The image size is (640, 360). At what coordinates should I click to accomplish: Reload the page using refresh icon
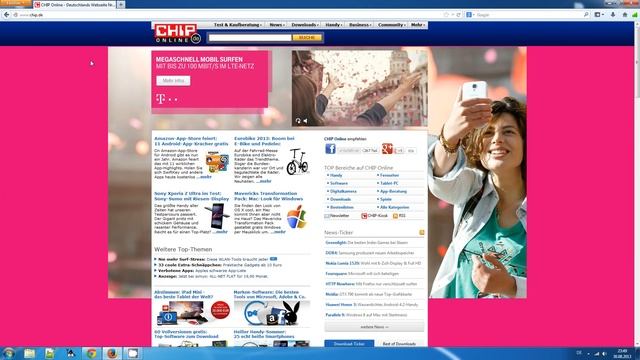click(458, 15)
